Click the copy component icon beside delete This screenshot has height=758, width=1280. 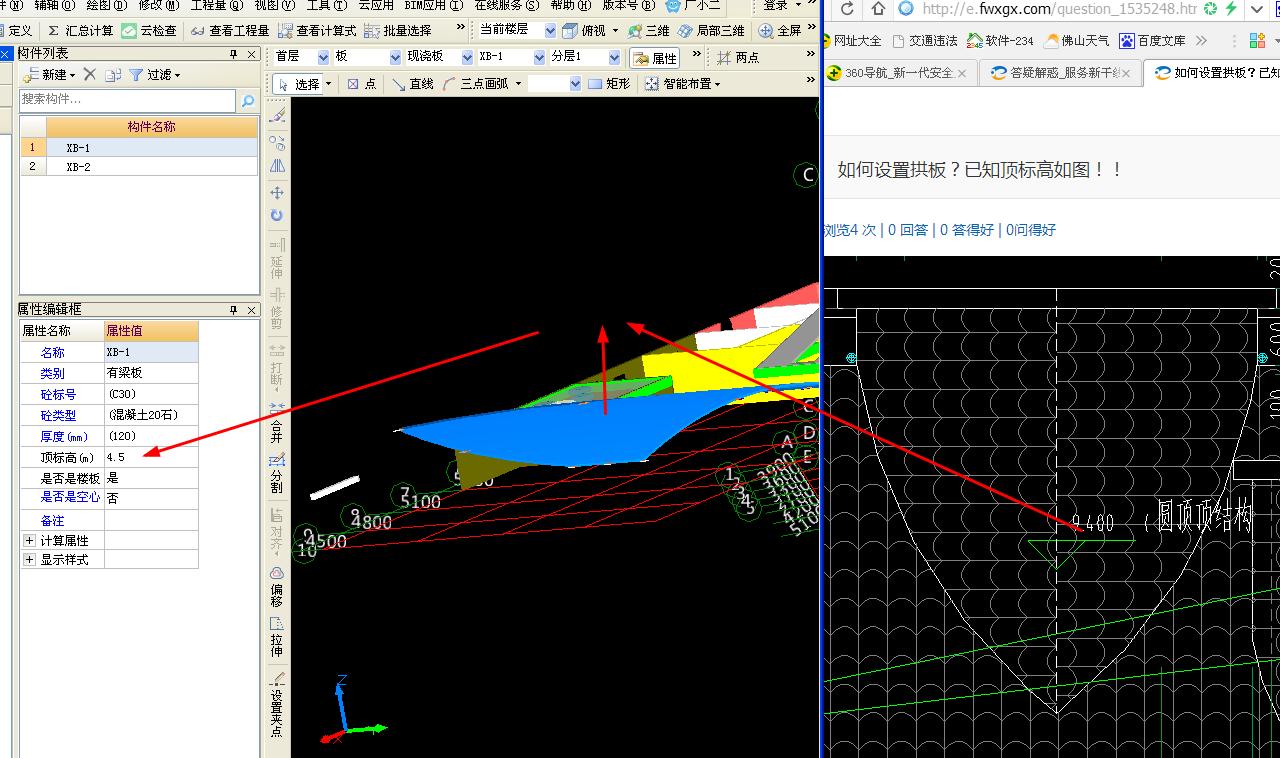pos(113,75)
